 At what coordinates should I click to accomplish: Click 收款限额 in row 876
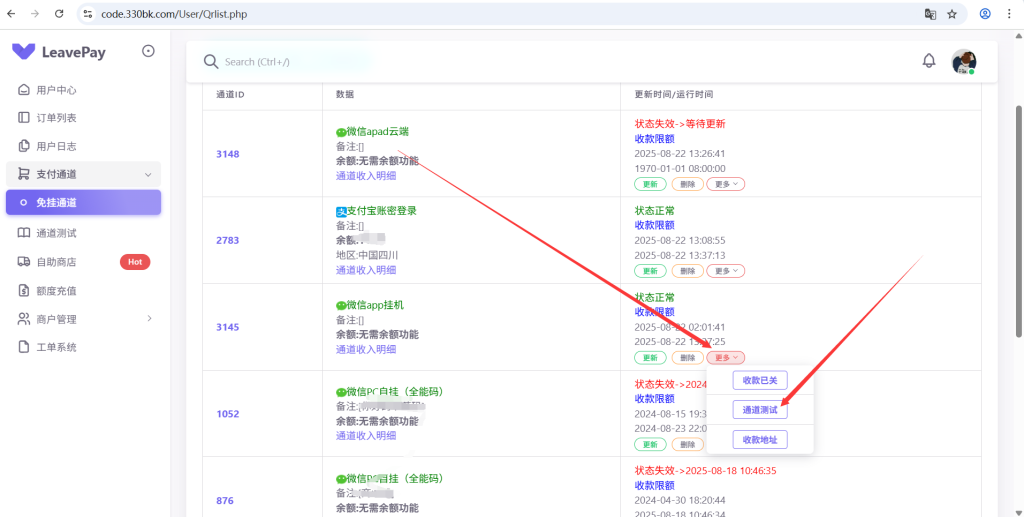click(654, 485)
